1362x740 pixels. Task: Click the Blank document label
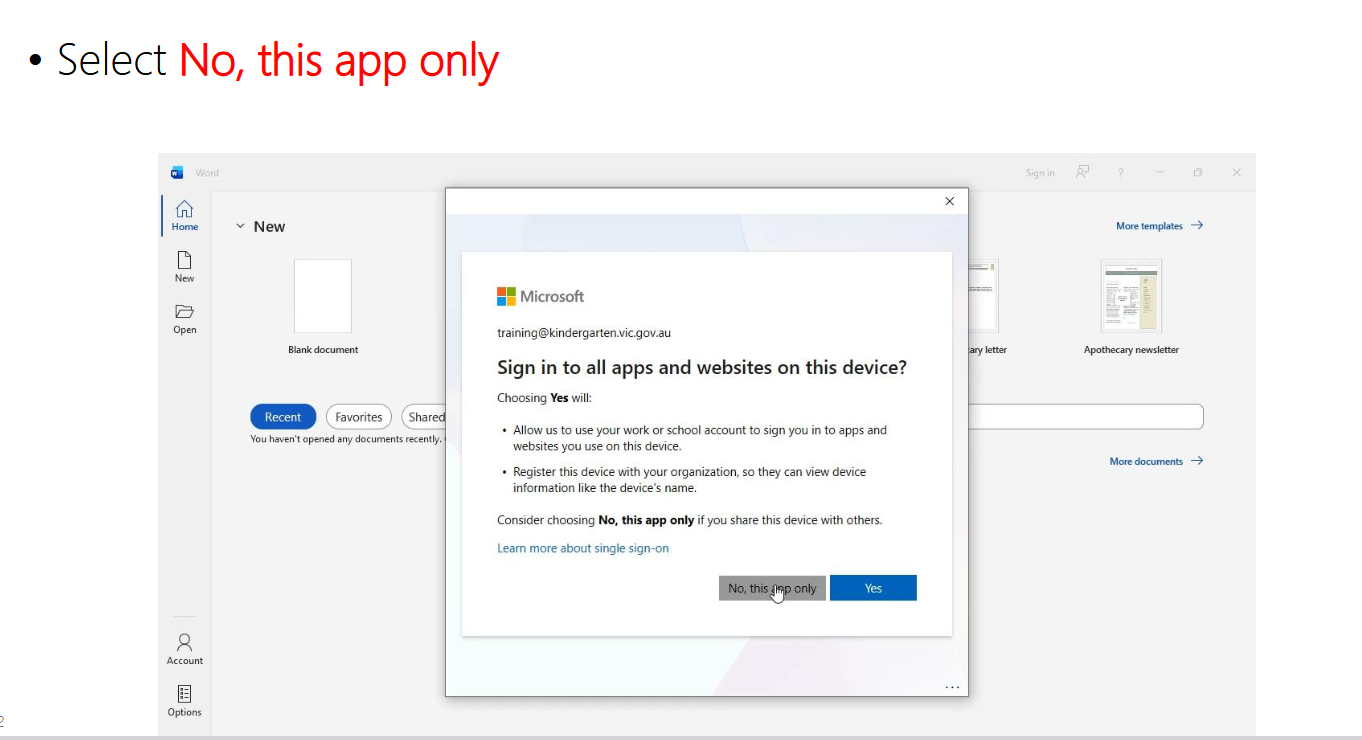pos(323,350)
